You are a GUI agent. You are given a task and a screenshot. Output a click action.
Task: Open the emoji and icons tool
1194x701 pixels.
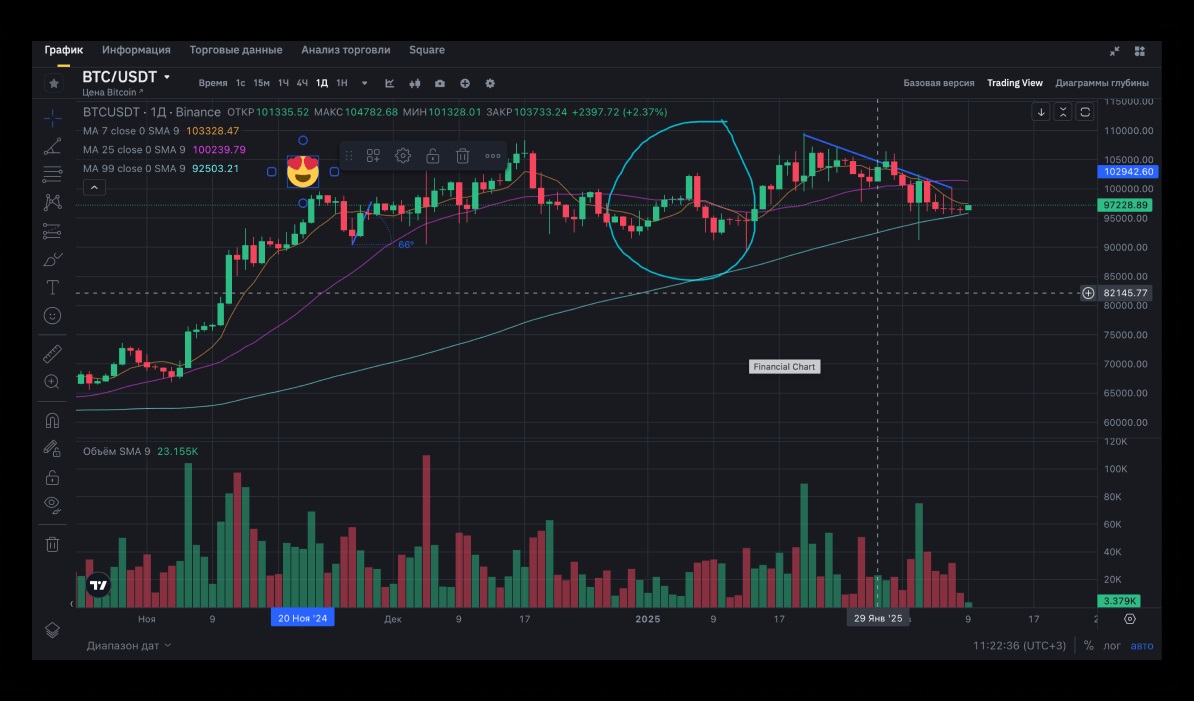click(53, 316)
